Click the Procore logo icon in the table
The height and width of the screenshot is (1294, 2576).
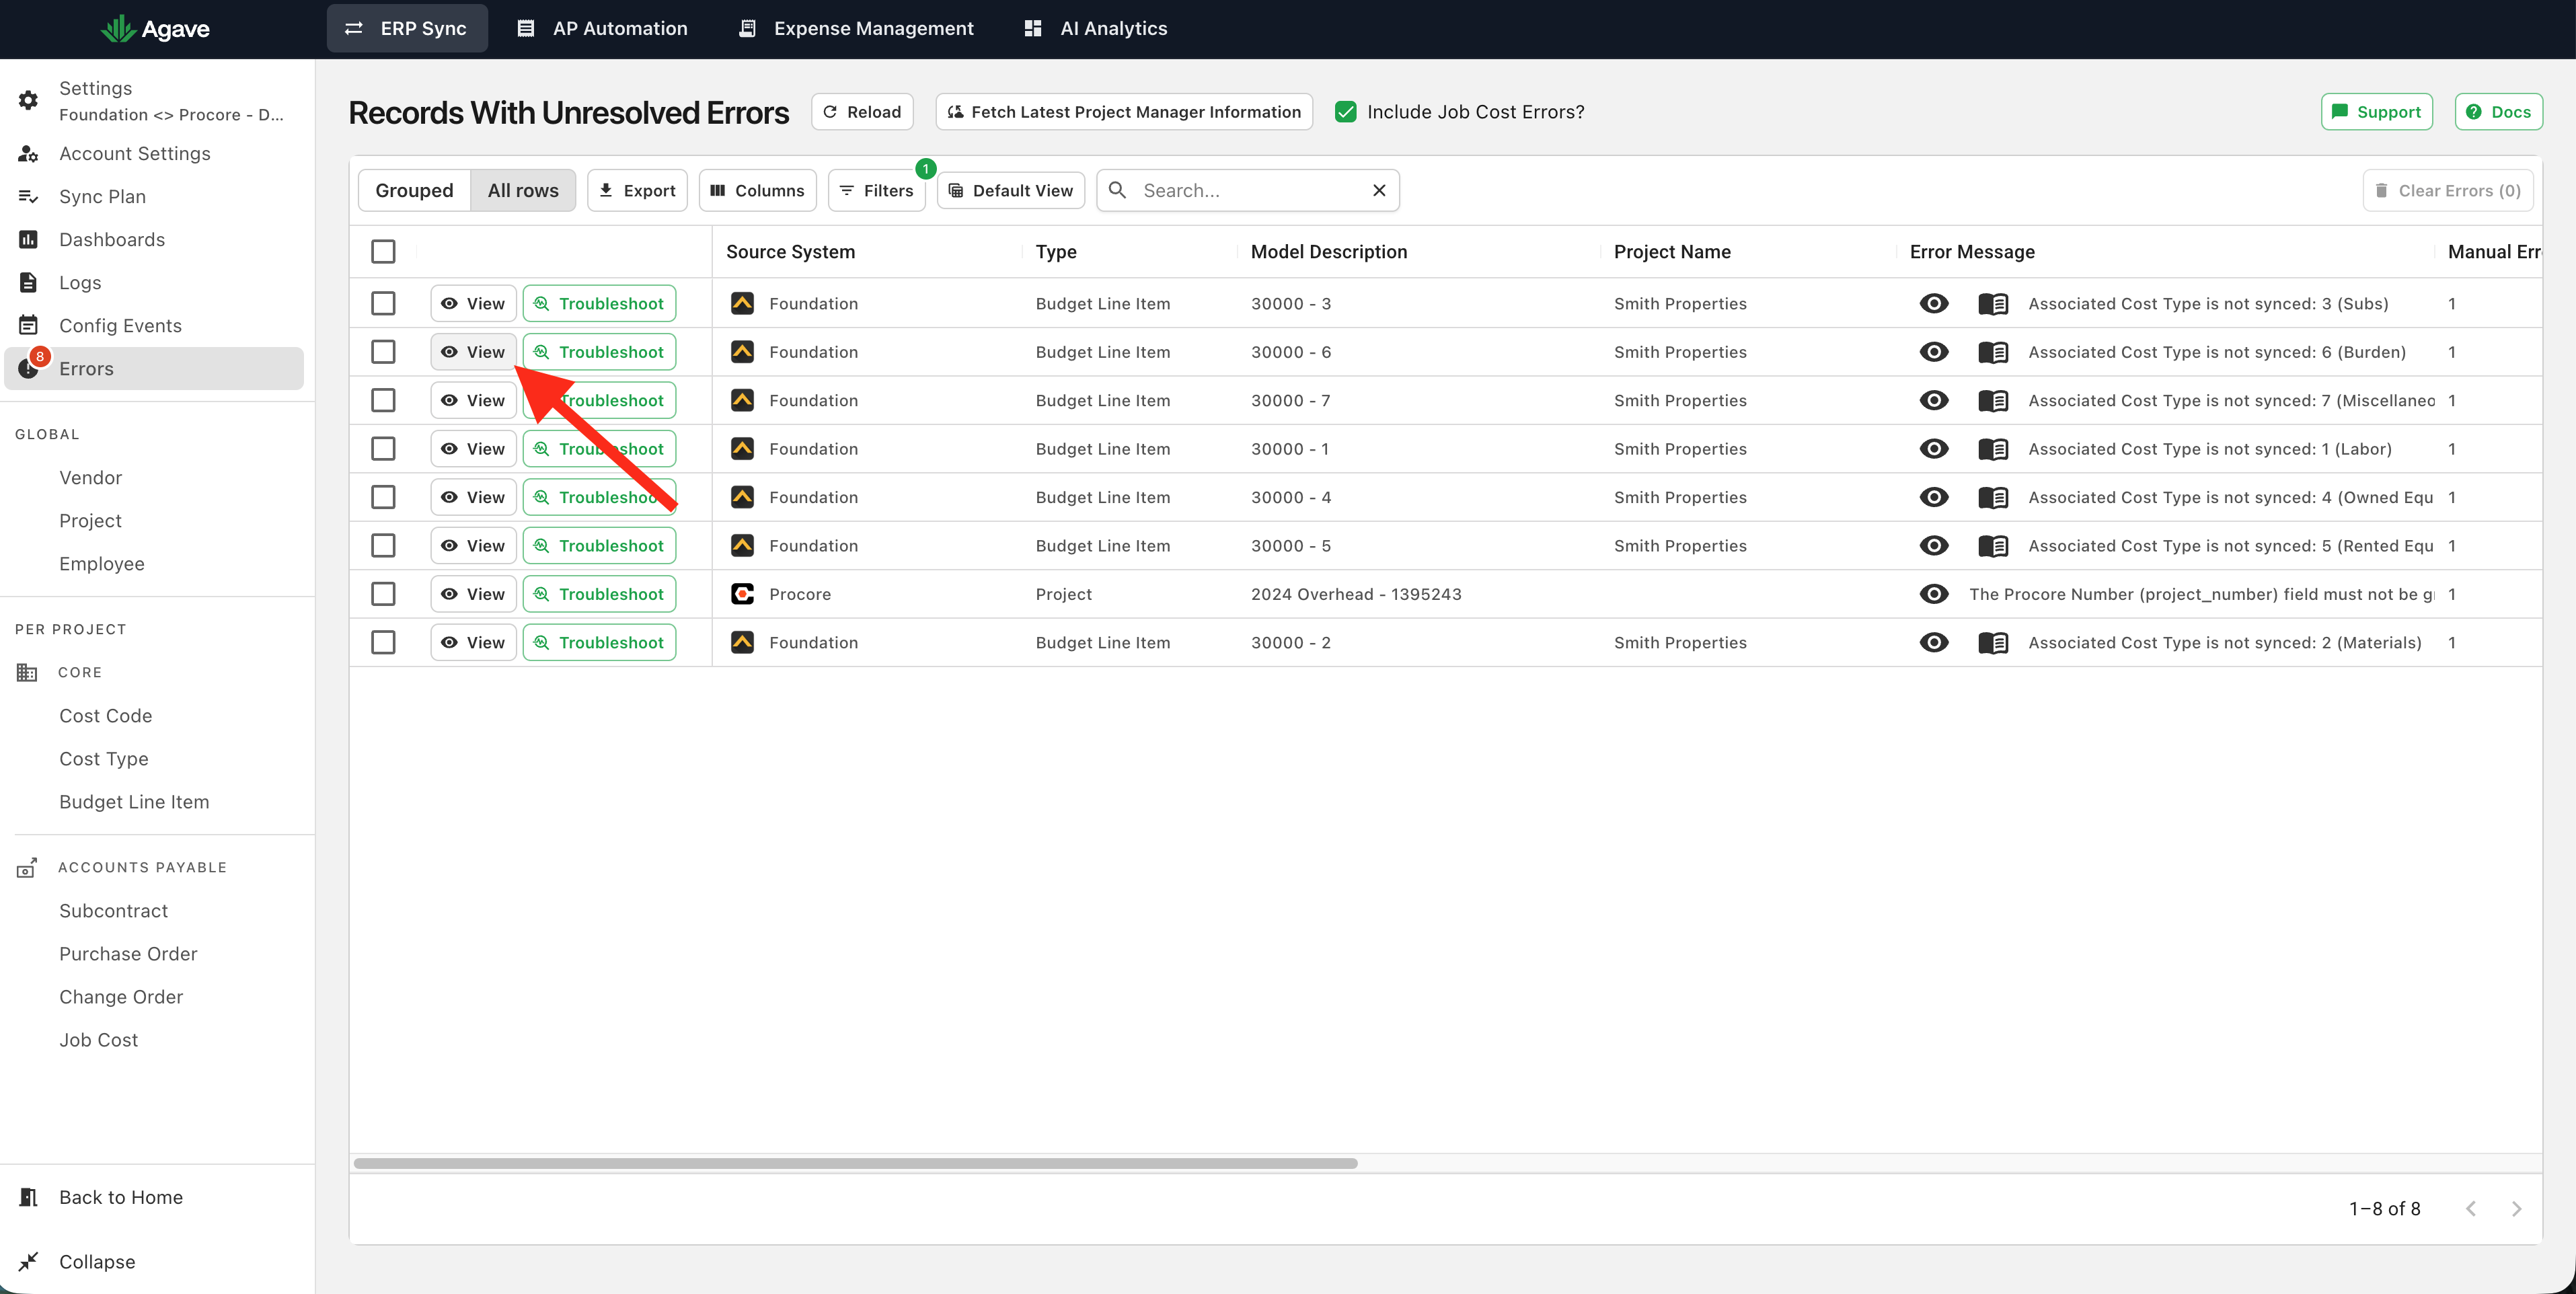742,594
